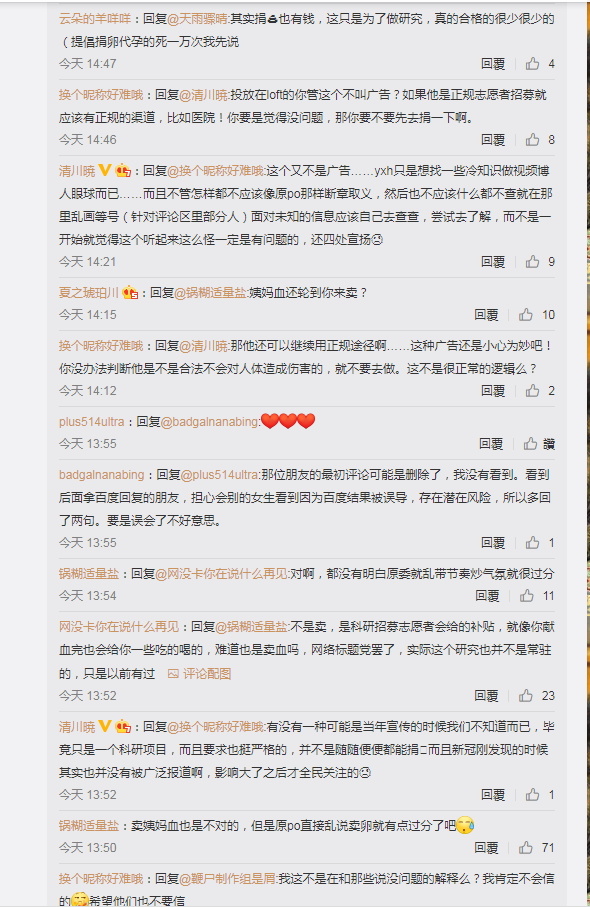Open 网没卡你在说什么再见 profile link
This screenshot has width=590, height=907.
click(x=119, y=626)
